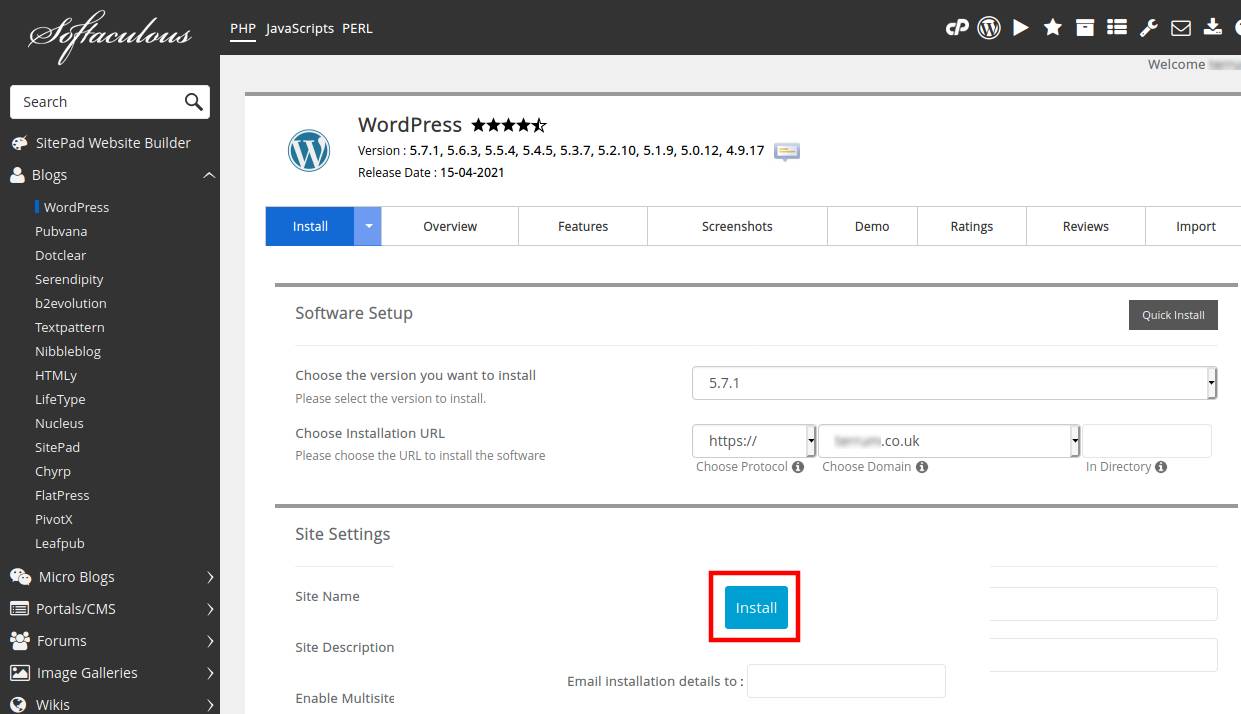
Task: Click the Release Date 15-04-2021 text
Action: (431, 172)
